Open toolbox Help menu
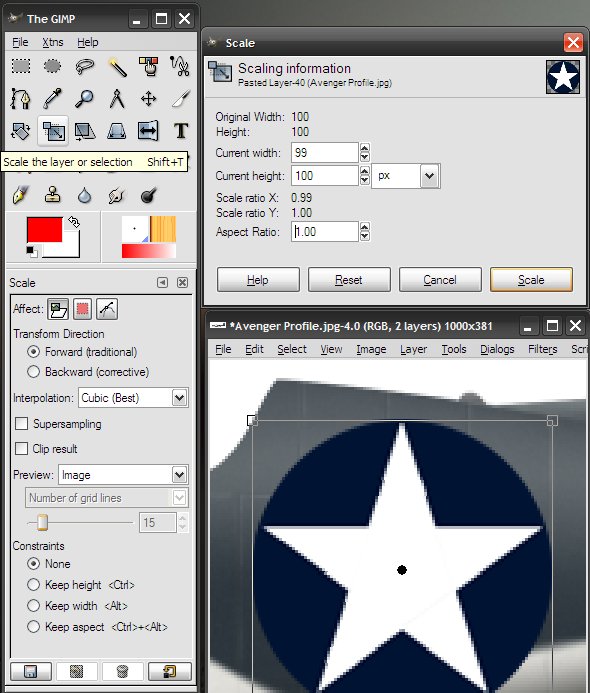 click(88, 42)
